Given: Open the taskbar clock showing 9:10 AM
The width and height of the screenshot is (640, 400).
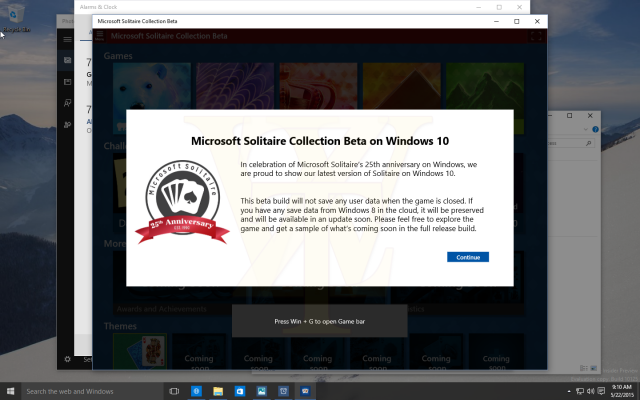Looking at the screenshot, I should 622,391.
